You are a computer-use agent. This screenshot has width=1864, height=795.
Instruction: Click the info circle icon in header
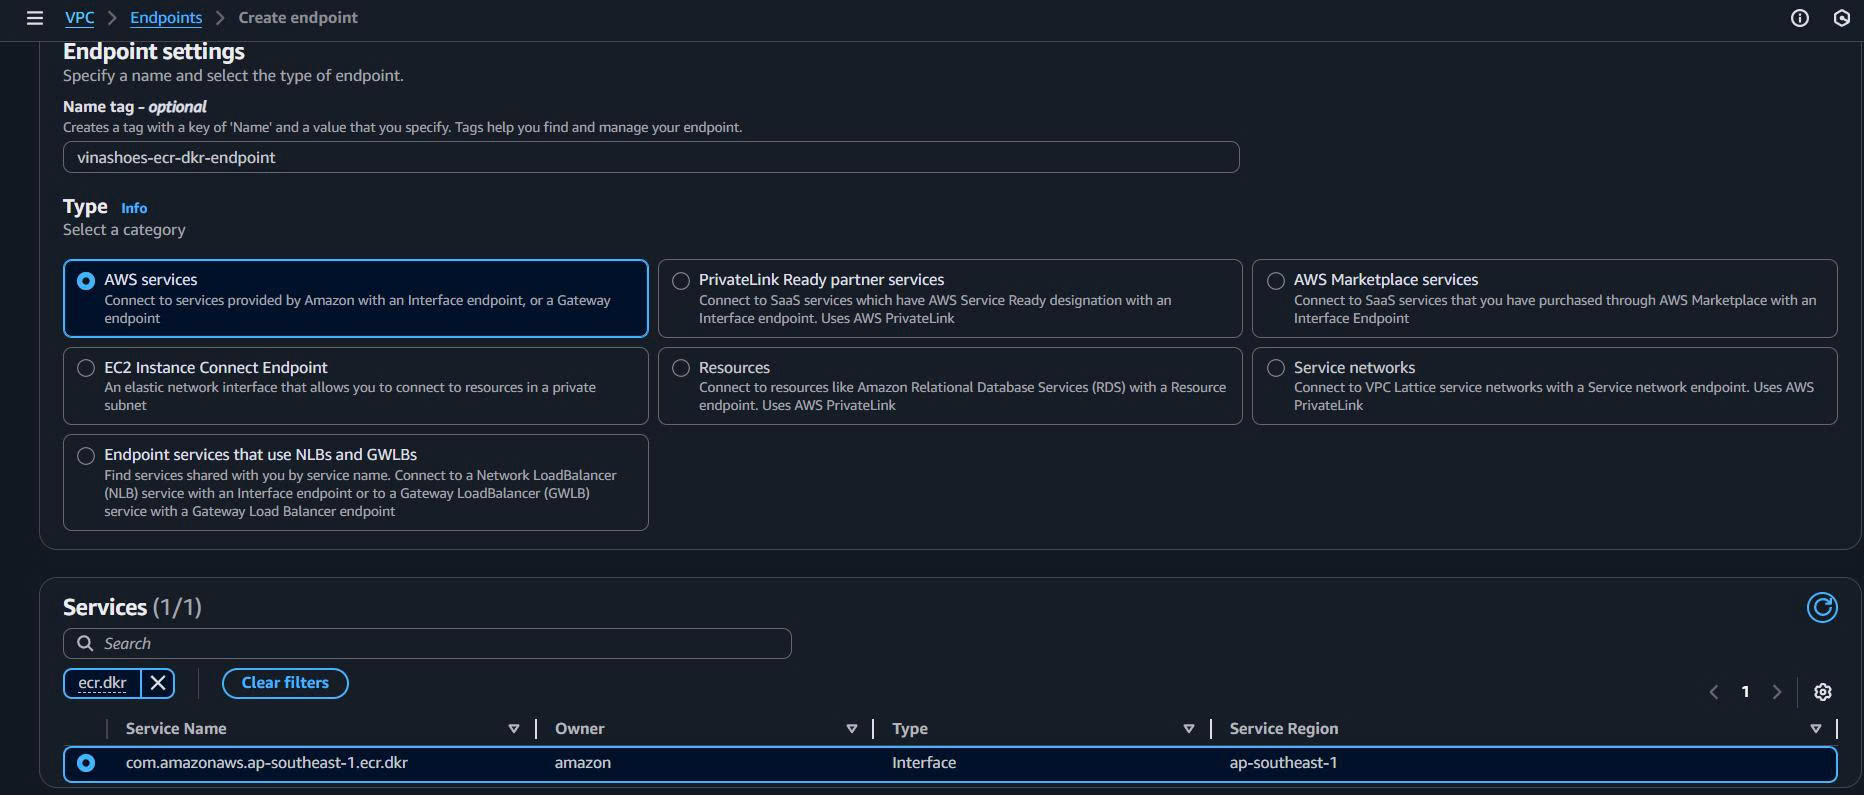pyautogui.click(x=1799, y=18)
